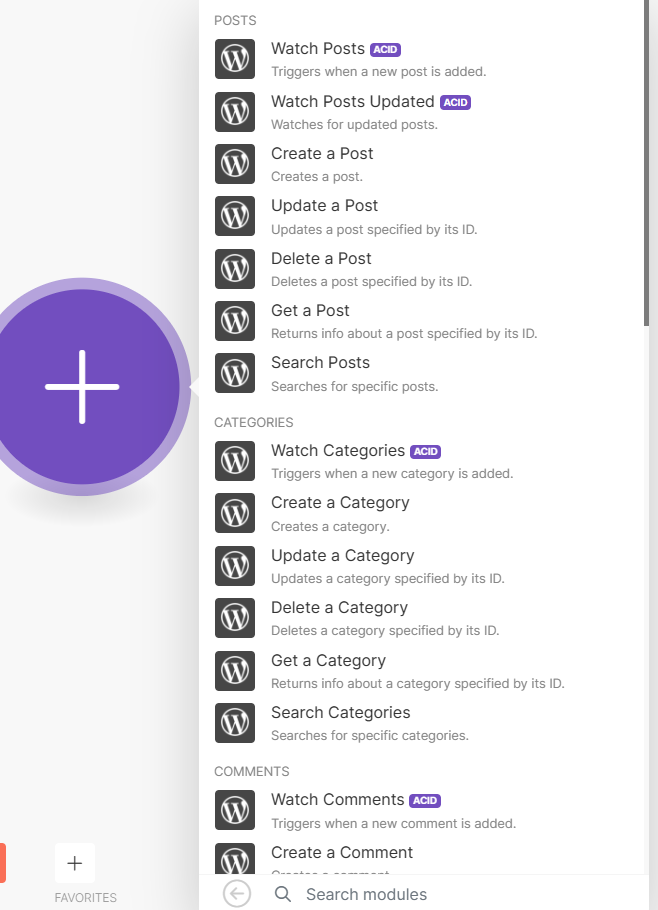Screen dimensions: 658x910
Task: Choose the Update a Post module
Action: pyautogui.click(x=324, y=206)
